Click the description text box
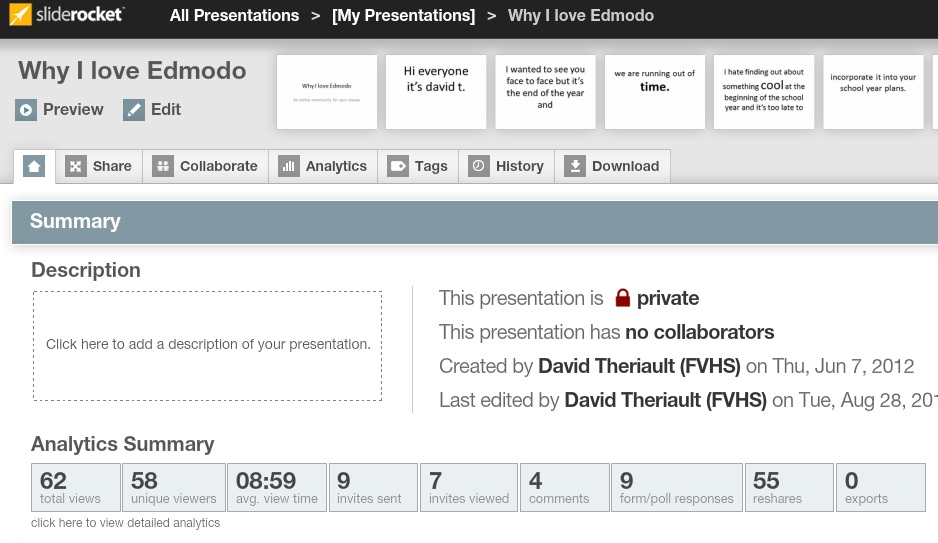This screenshot has height=543, width=938. (207, 345)
